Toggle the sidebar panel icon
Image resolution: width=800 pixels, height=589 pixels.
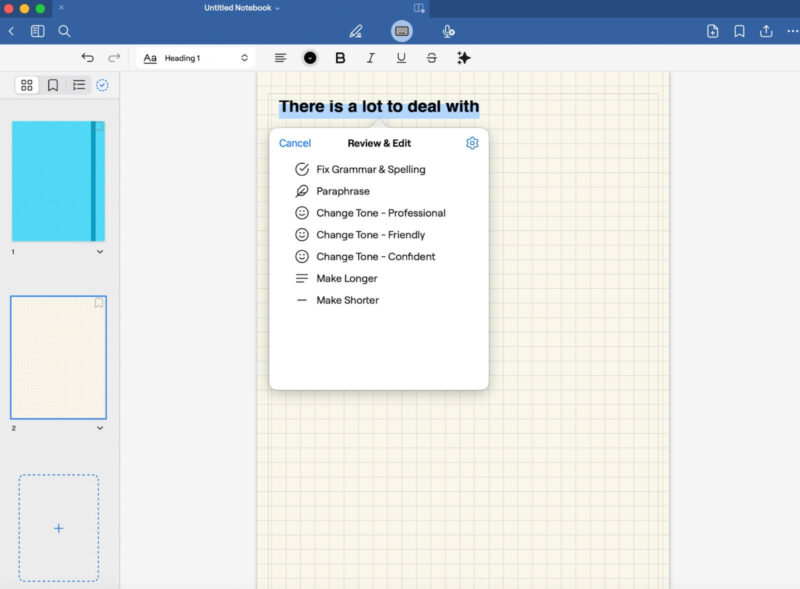(37, 31)
